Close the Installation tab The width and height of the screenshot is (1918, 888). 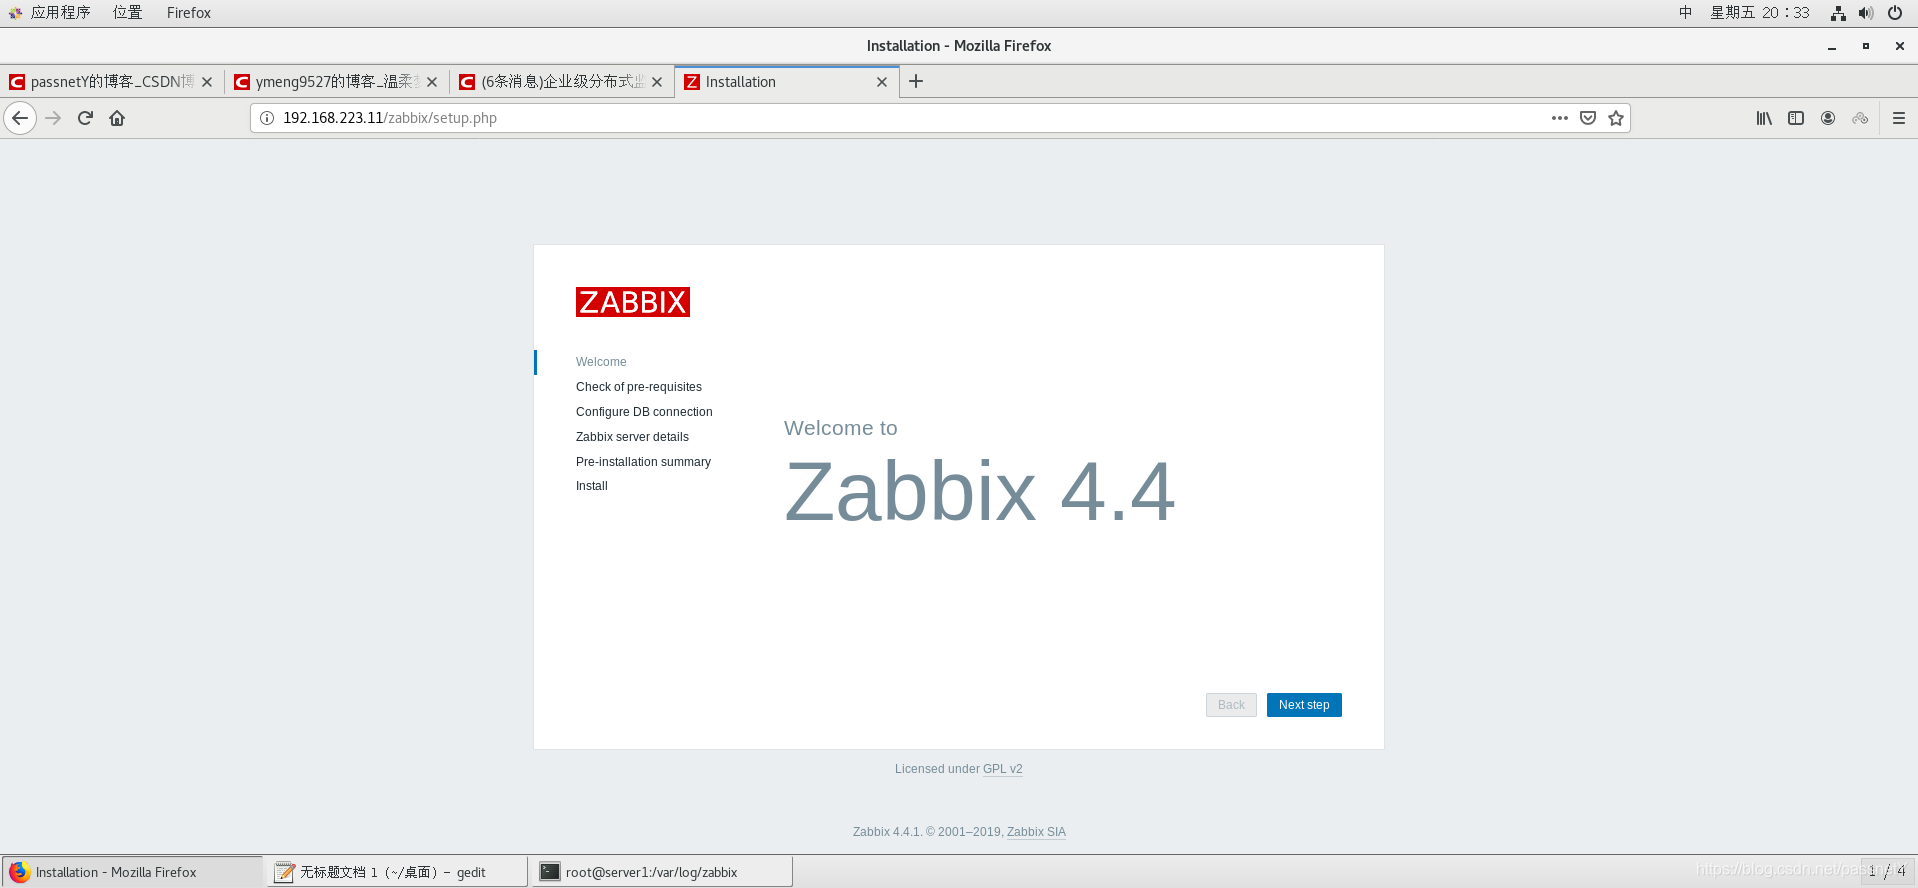tap(882, 82)
